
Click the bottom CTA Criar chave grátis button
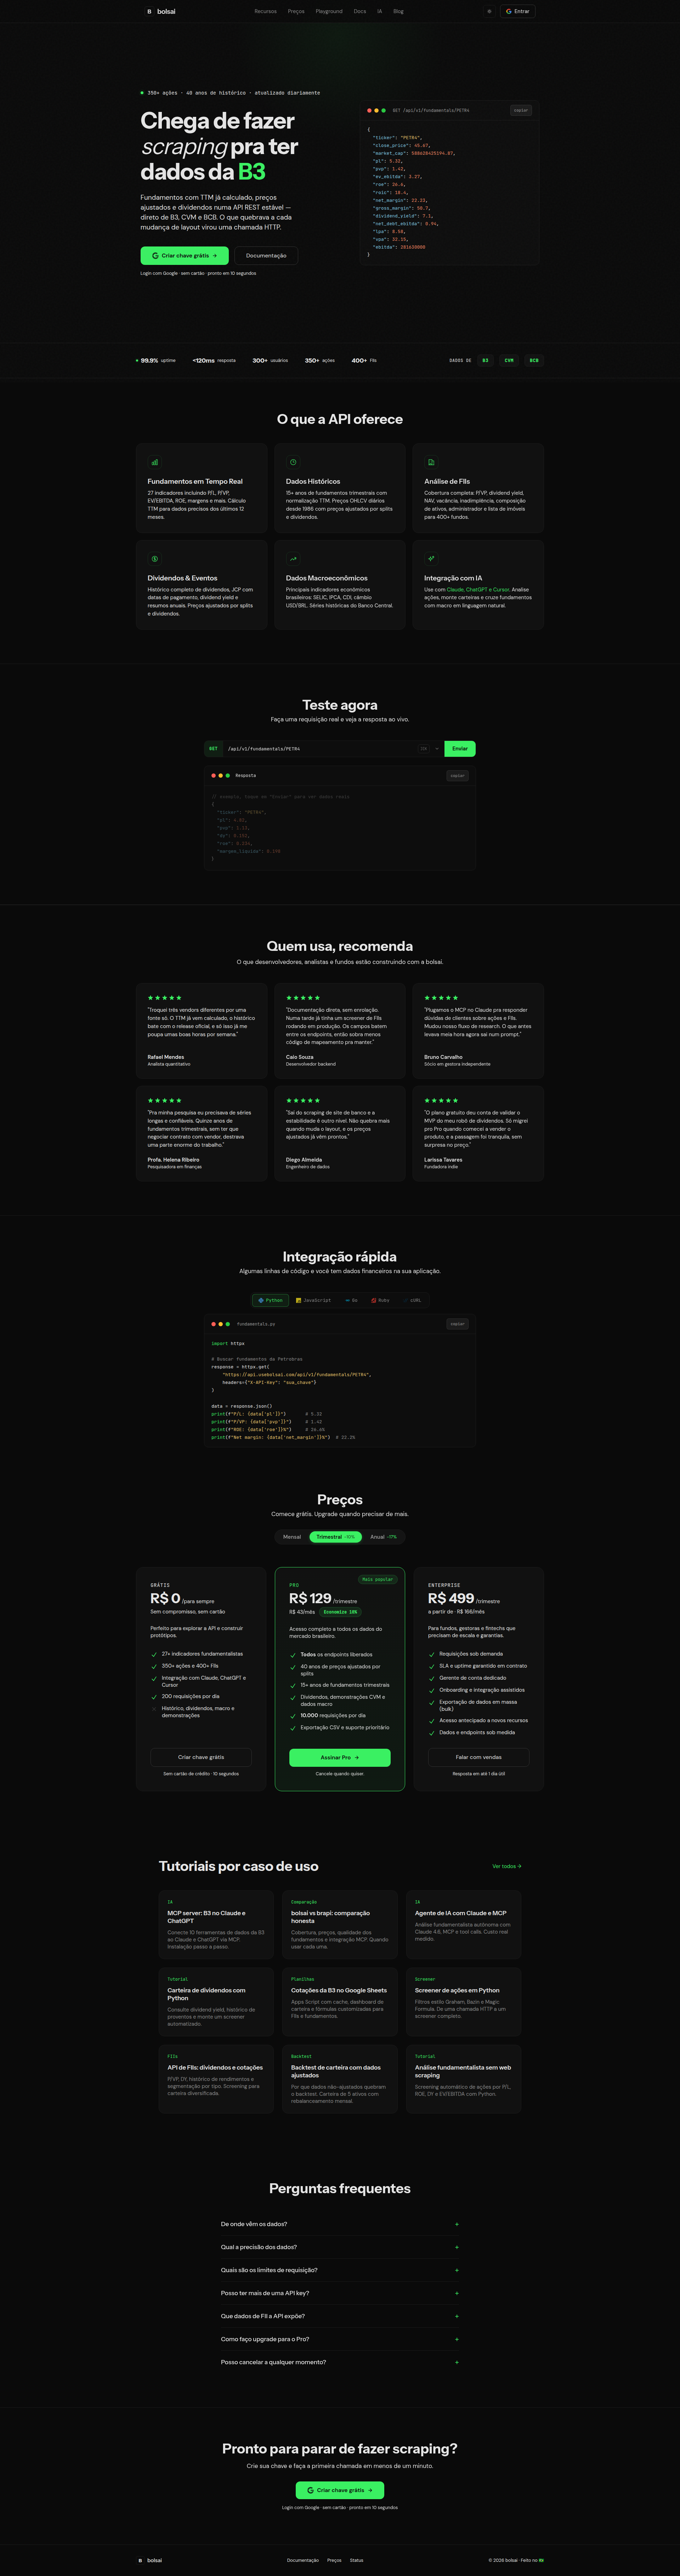point(340,2490)
